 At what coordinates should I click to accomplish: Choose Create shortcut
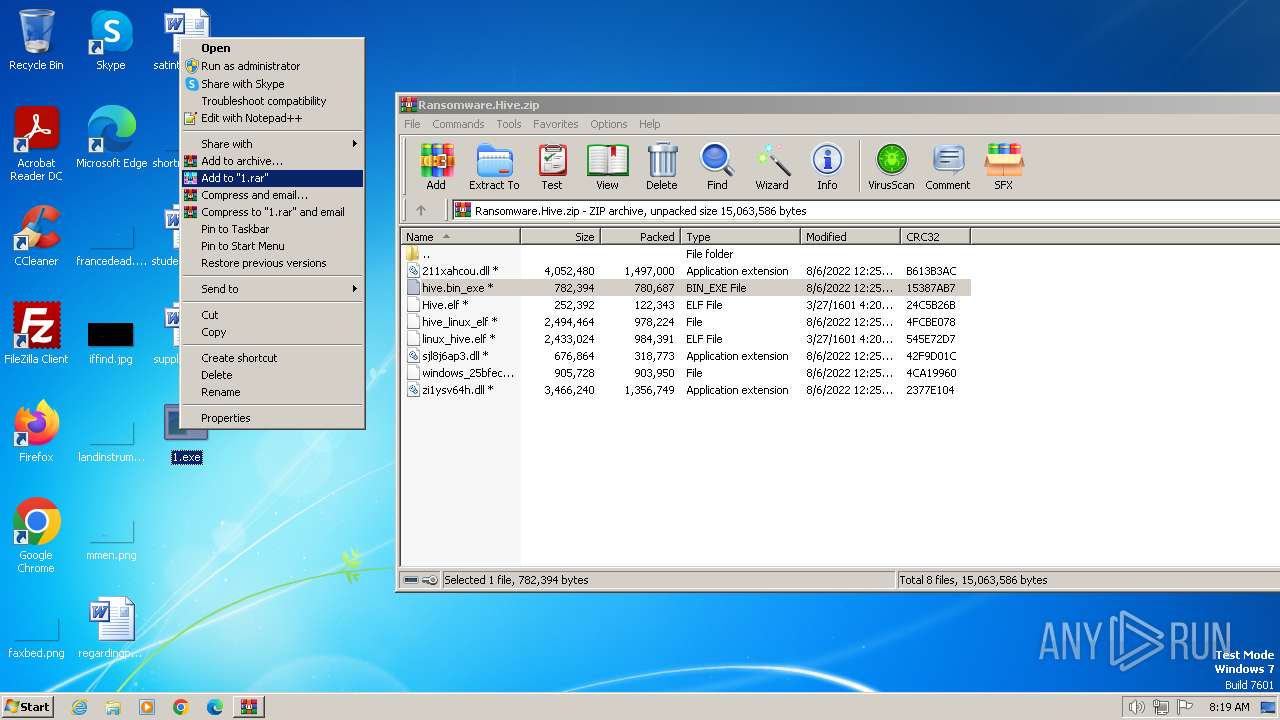pyautogui.click(x=272, y=358)
